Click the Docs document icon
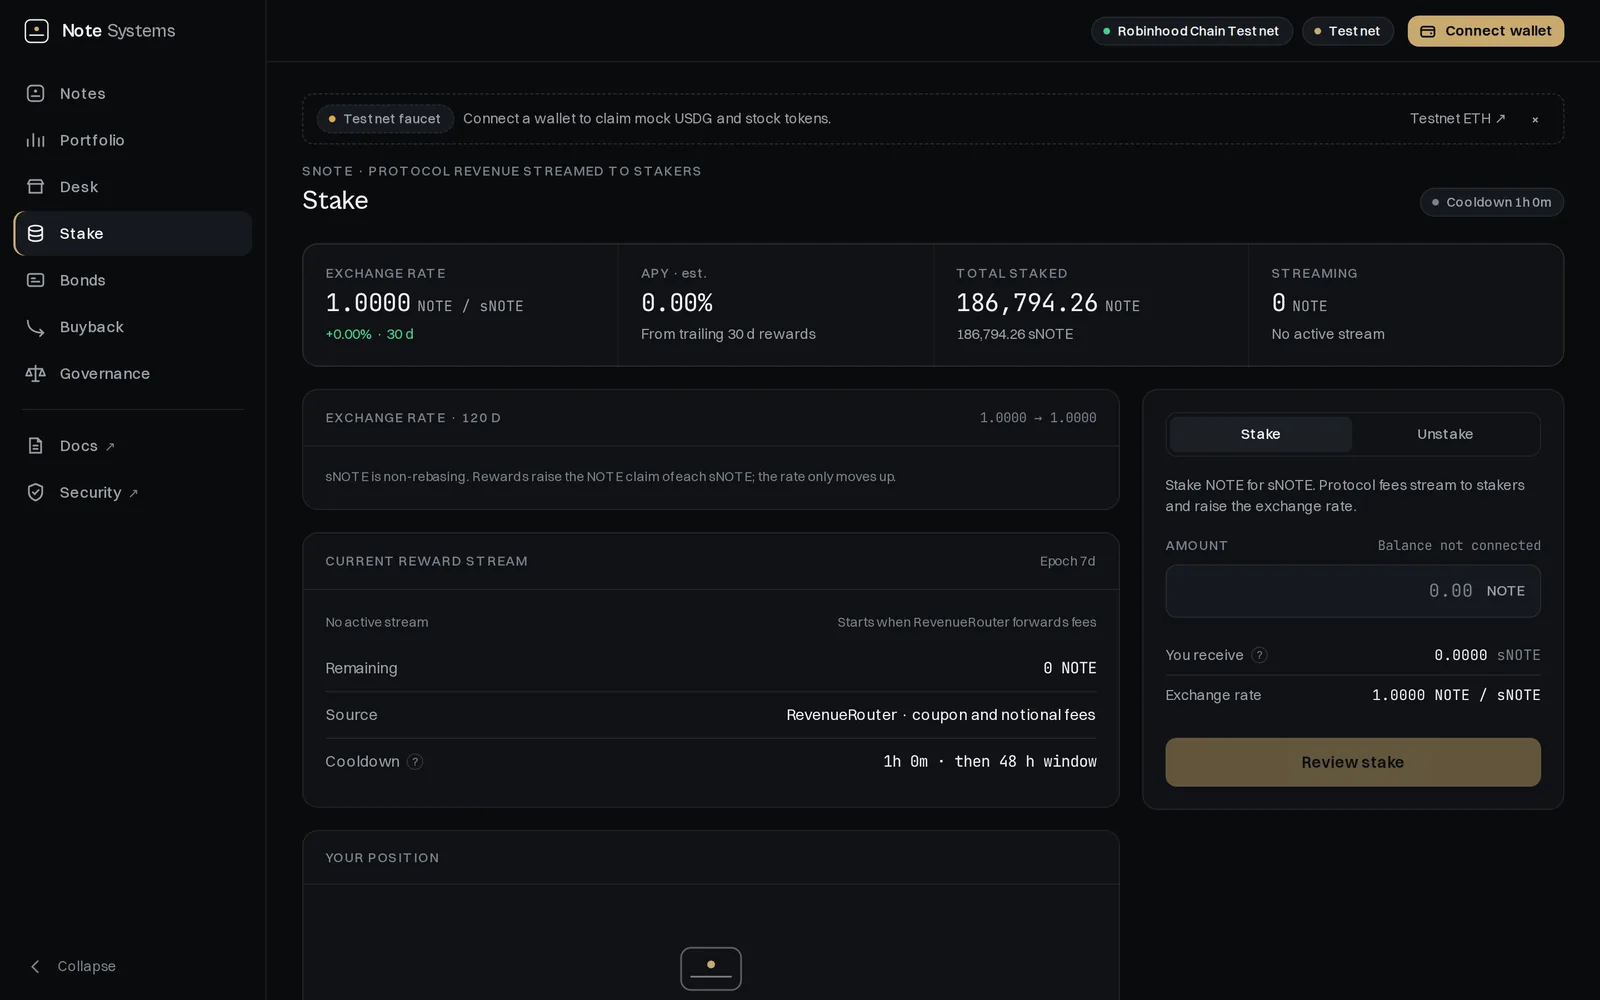 (36, 446)
